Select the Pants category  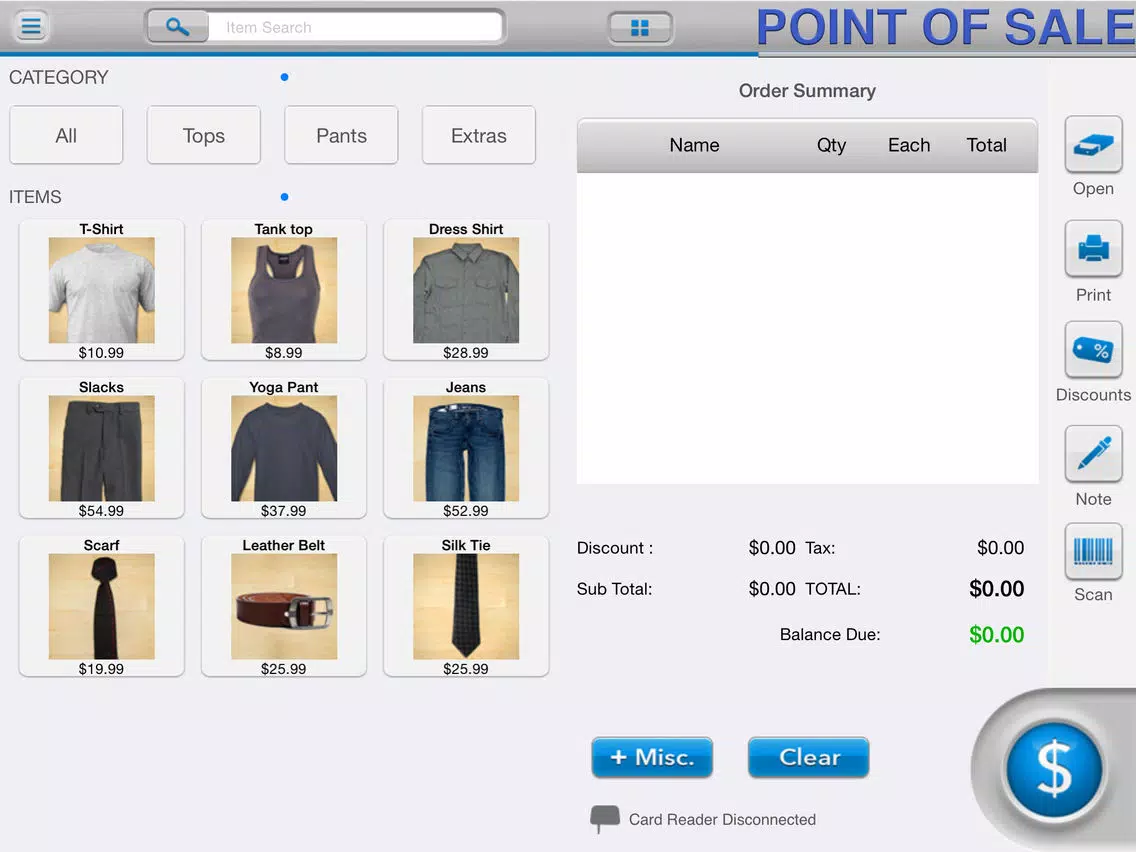[341, 135]
